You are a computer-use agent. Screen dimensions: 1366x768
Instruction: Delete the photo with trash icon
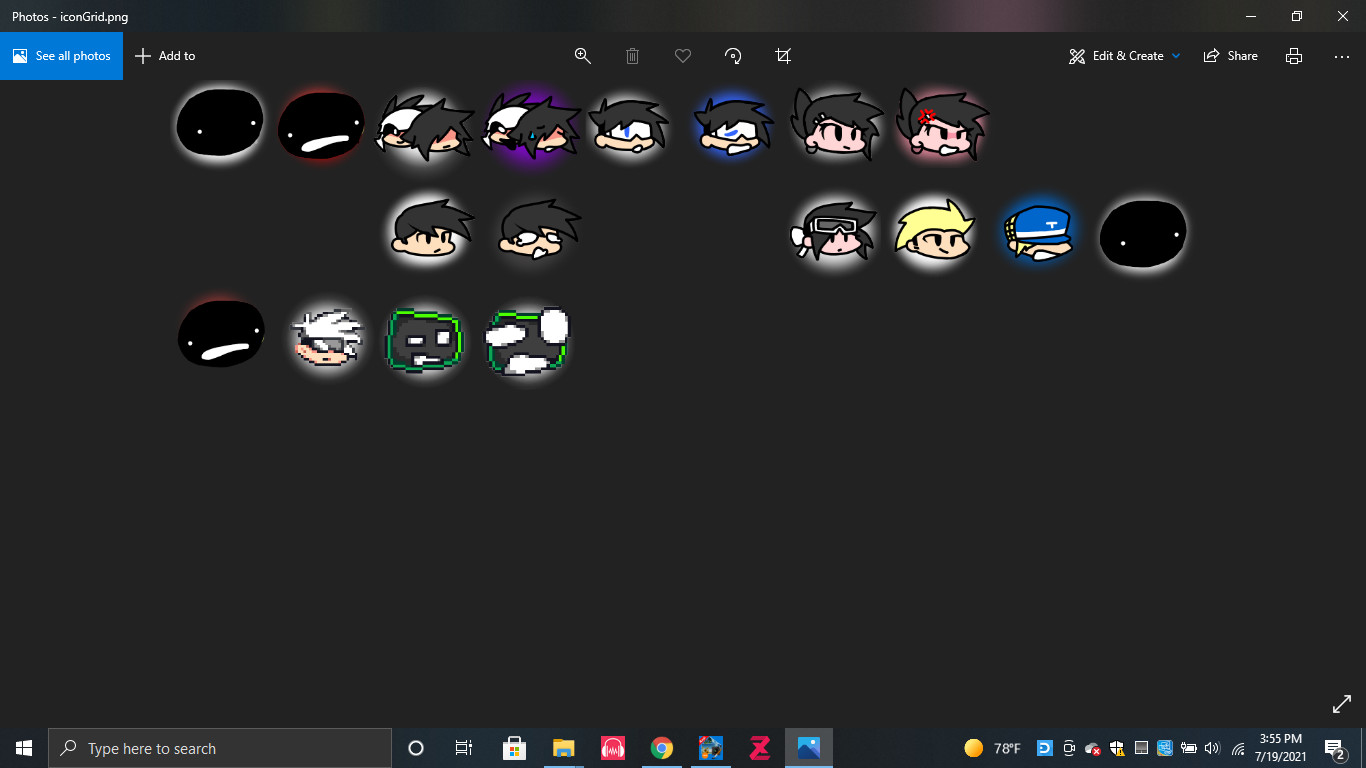click(x=632, y=56)
